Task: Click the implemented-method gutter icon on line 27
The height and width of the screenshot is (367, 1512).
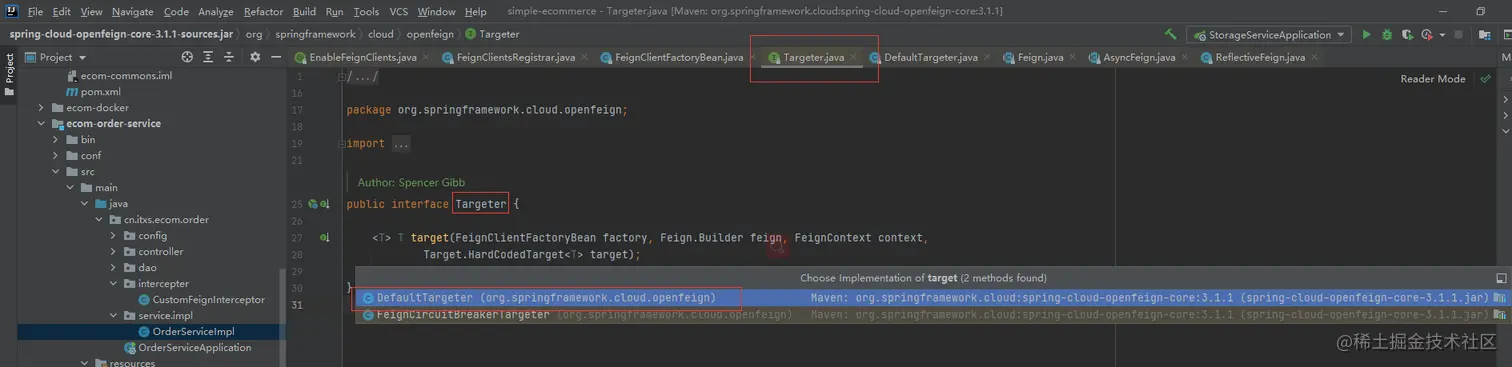Action: pyautogui.click(x=325, y=237)
